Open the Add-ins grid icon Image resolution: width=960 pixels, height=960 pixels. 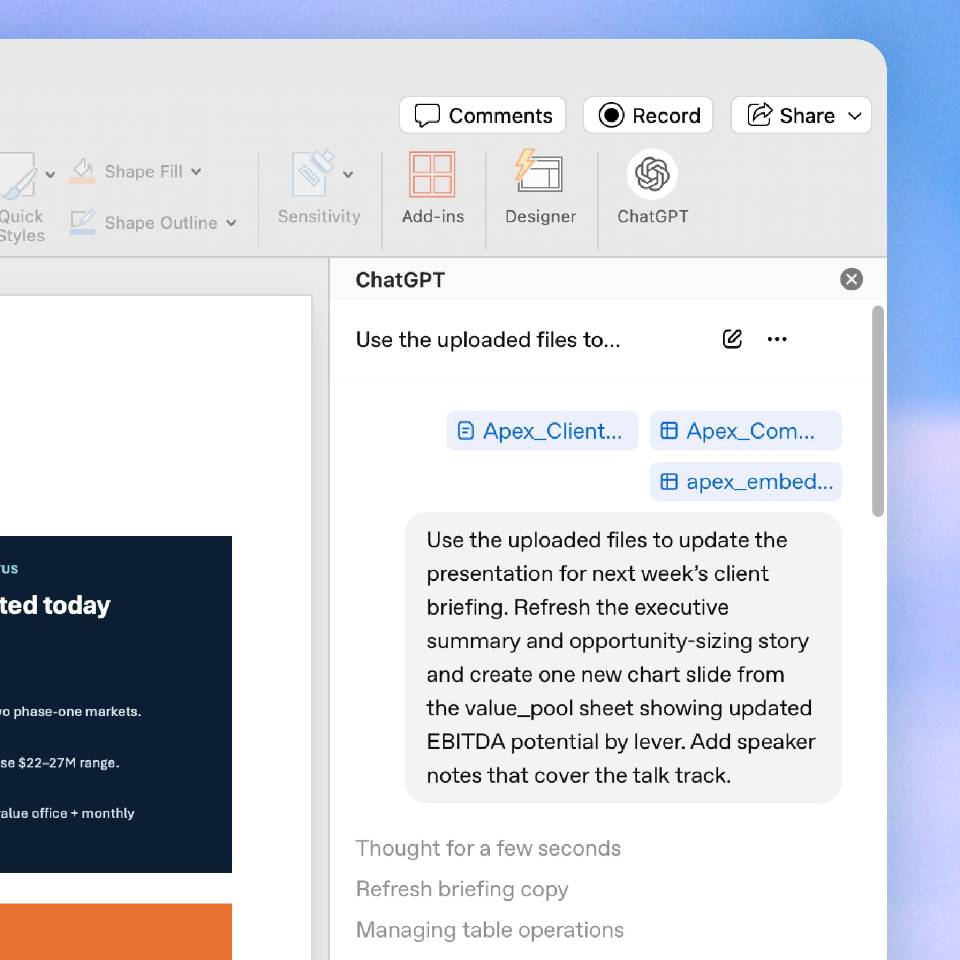[432, 174]
